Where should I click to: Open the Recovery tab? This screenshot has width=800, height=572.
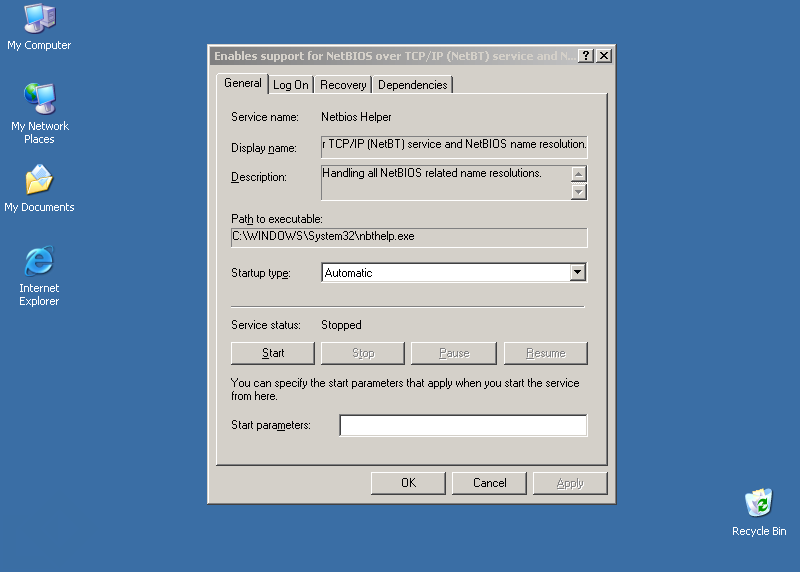coord(343,85)
